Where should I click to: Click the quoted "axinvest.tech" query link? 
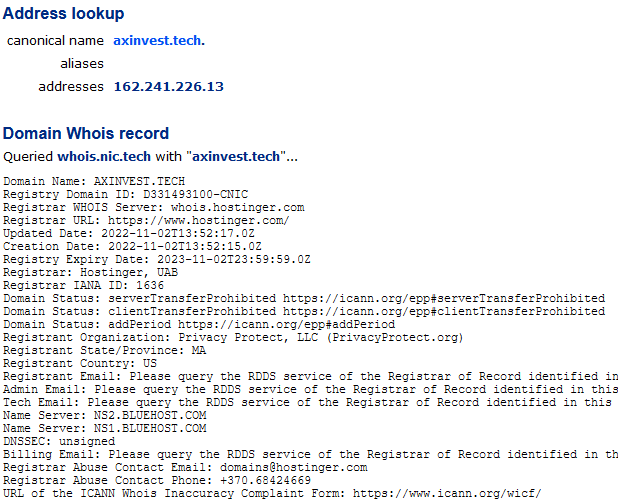click(236, 156)
